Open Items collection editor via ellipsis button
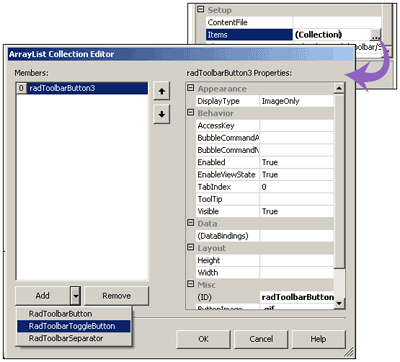400x362 pixels. tap(375, 35)
